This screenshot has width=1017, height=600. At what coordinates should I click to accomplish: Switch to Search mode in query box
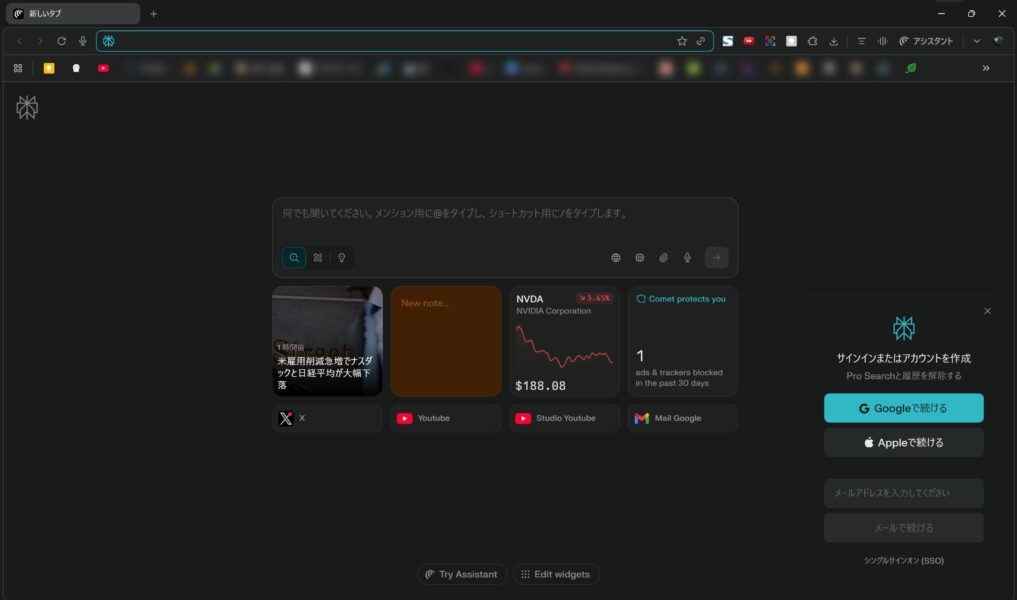point(294,258)
